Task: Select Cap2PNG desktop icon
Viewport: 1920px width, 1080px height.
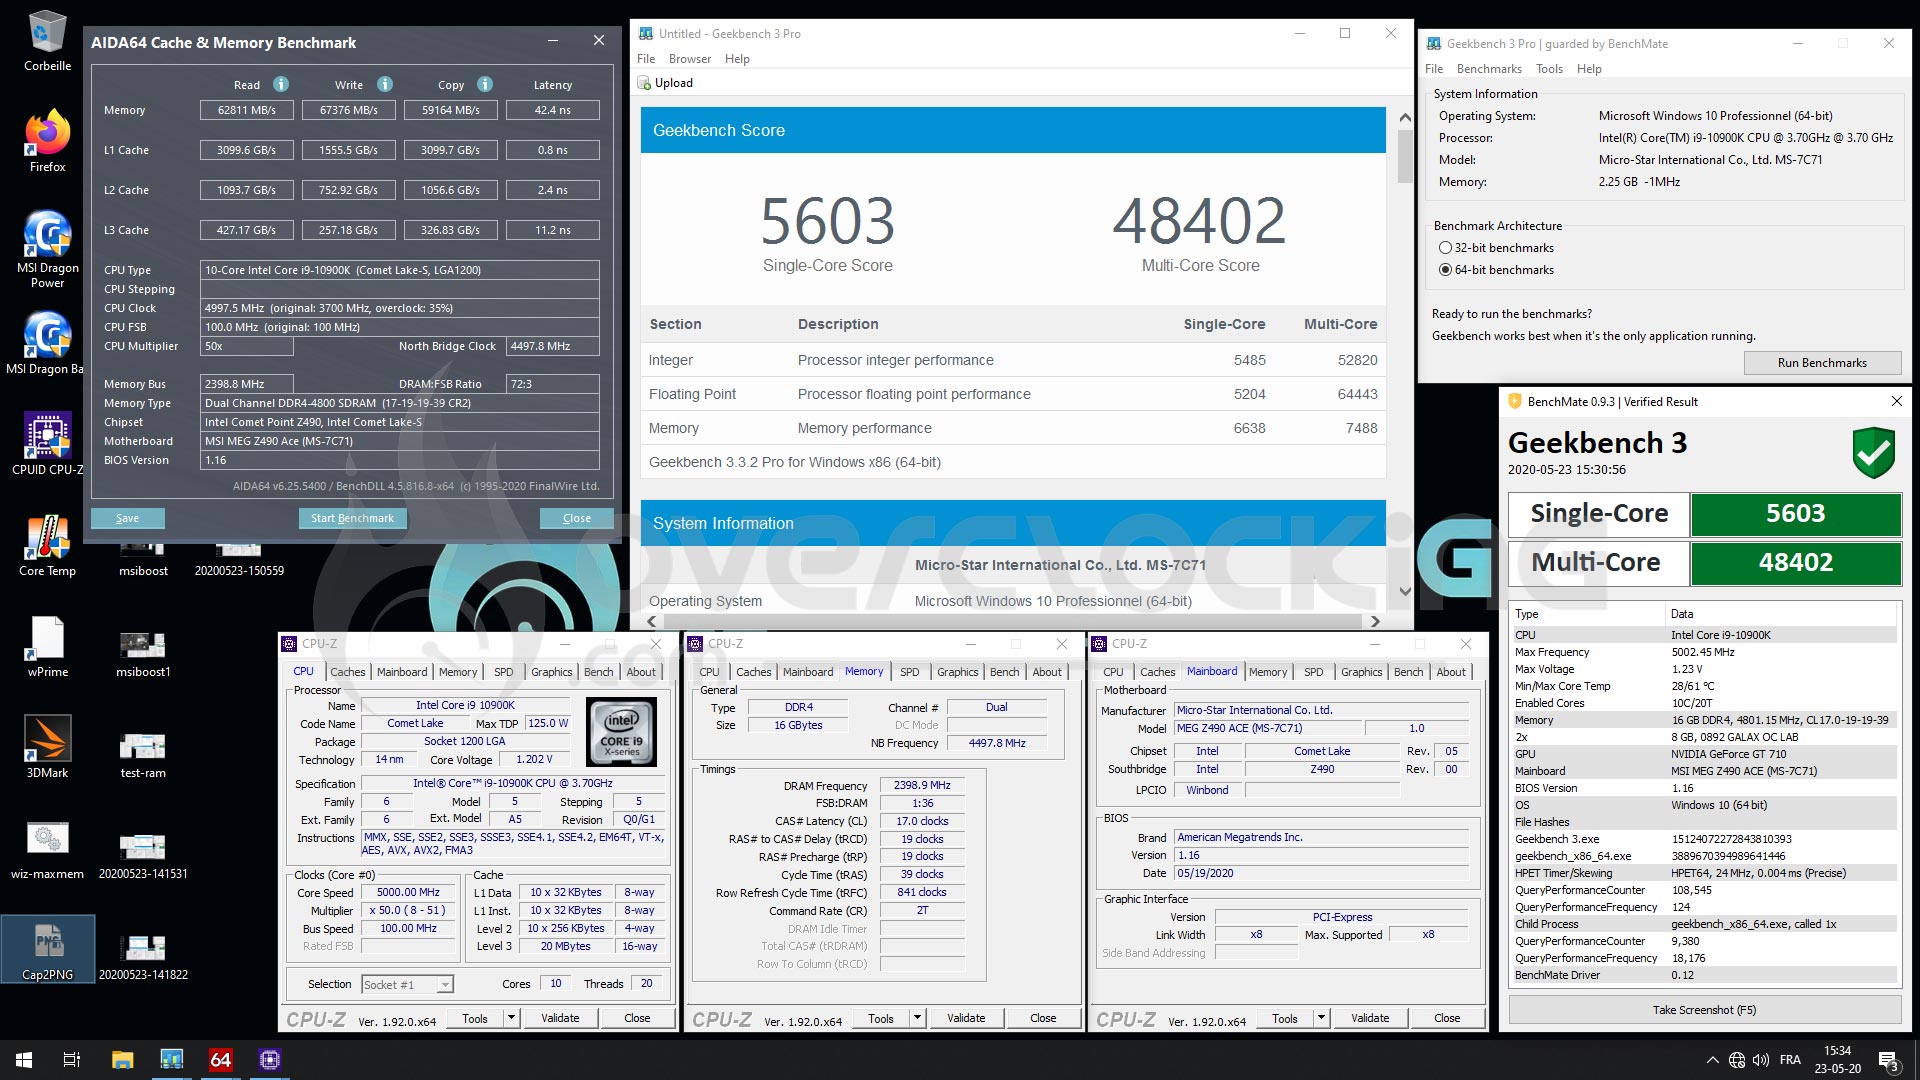Action: coord(47,948)
